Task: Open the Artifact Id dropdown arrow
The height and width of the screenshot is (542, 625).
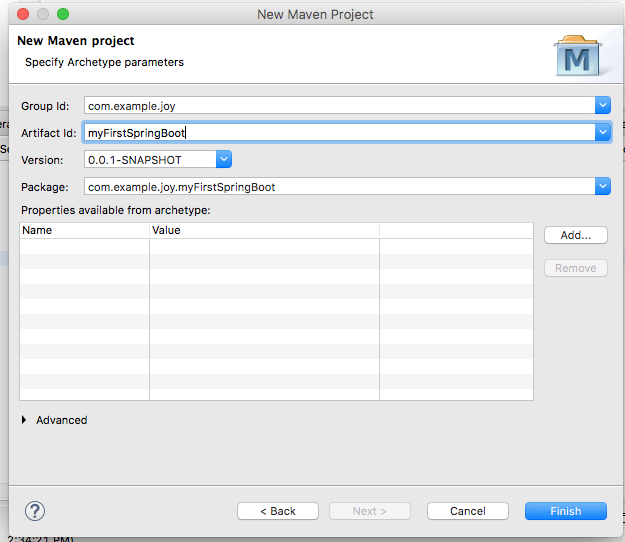Action: 602,132
